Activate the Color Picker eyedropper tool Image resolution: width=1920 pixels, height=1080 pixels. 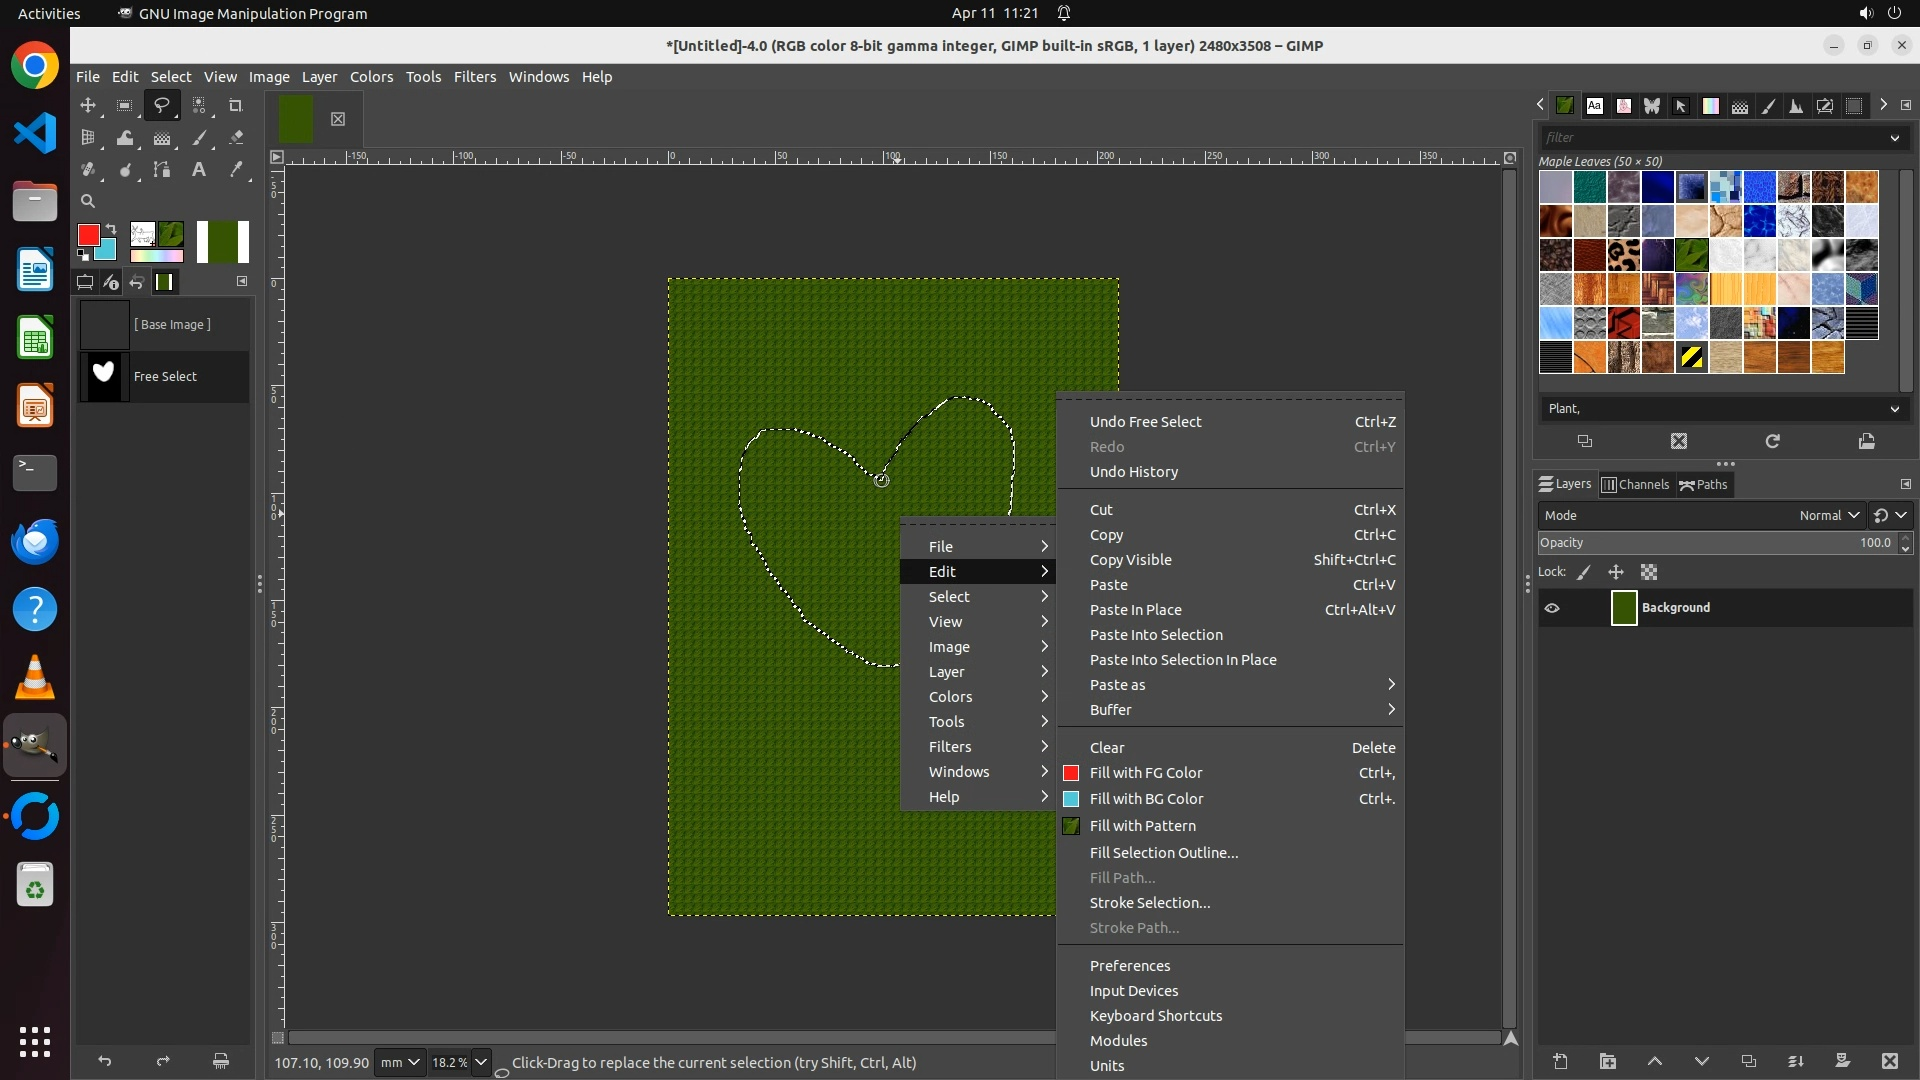tap(236, 170)
